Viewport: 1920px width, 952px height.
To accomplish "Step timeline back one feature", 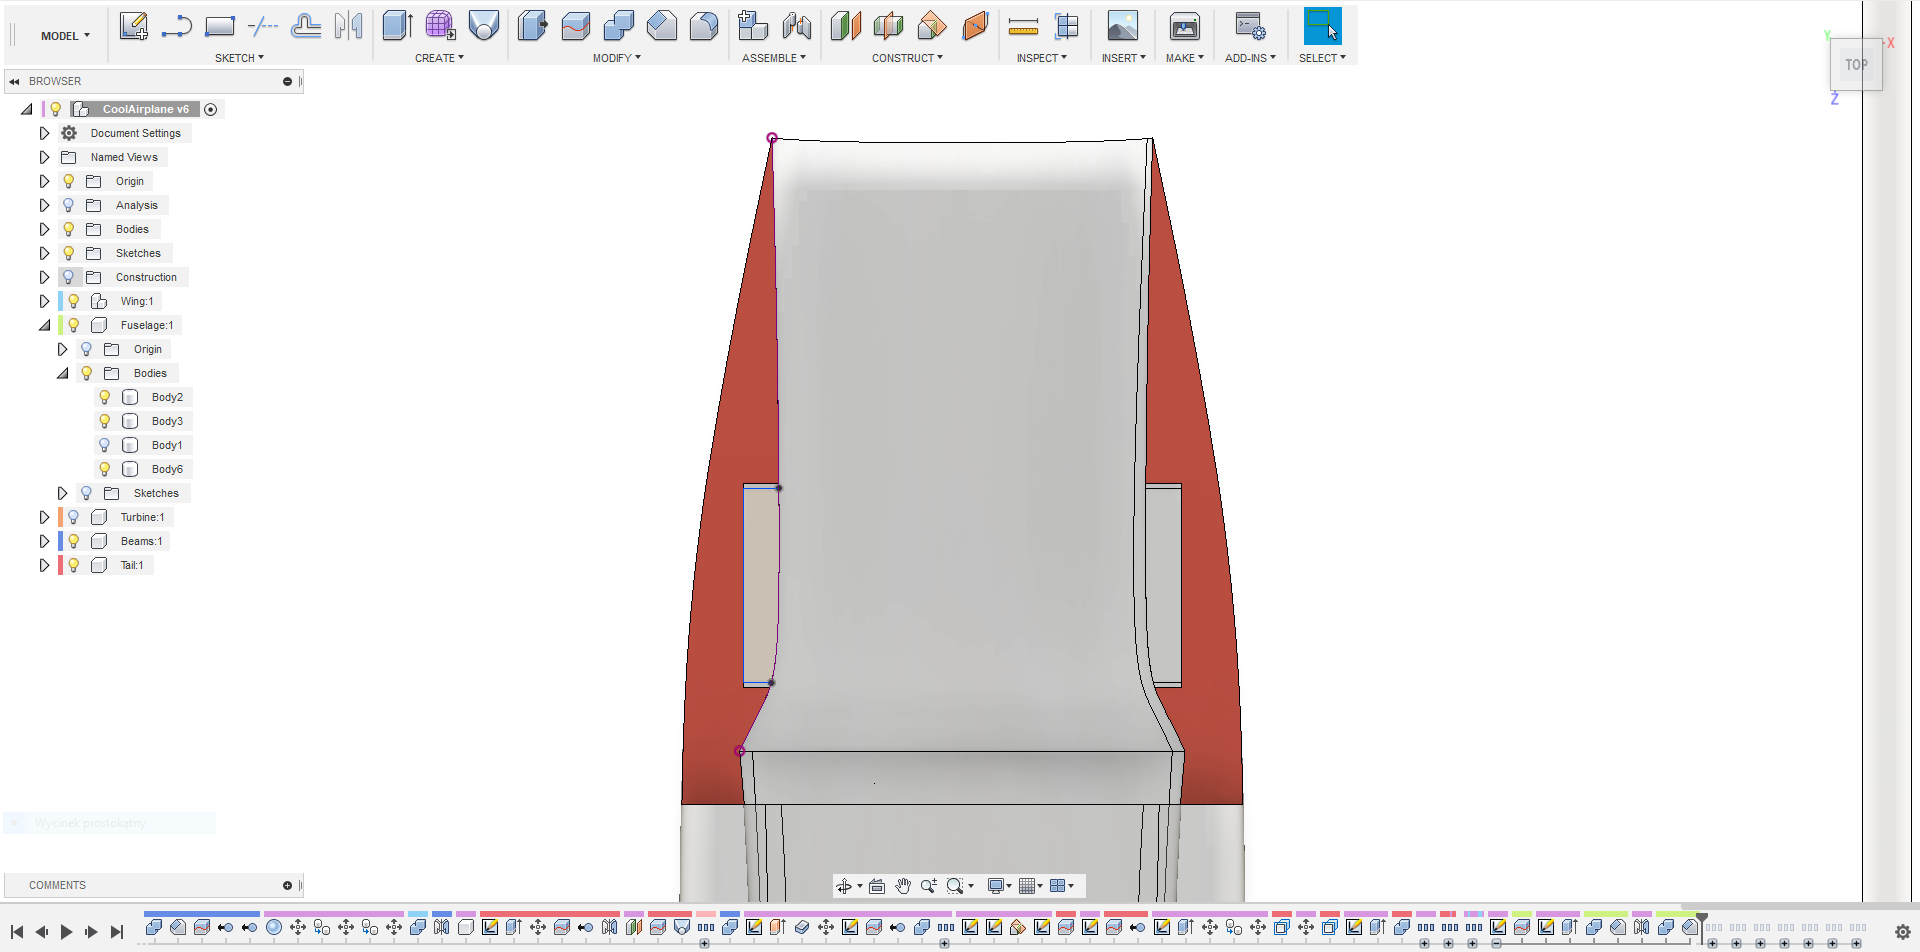I will tap(42, 932).
